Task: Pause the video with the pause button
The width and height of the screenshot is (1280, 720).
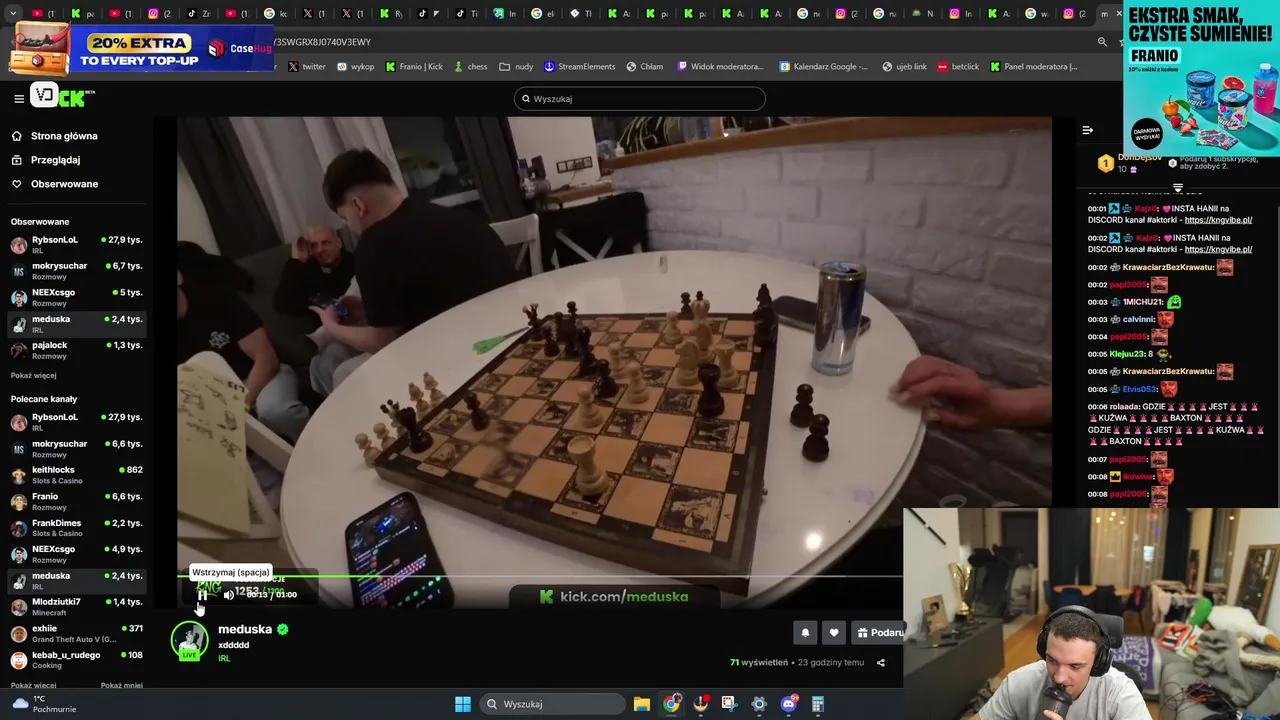Action: tap(202, 595)
